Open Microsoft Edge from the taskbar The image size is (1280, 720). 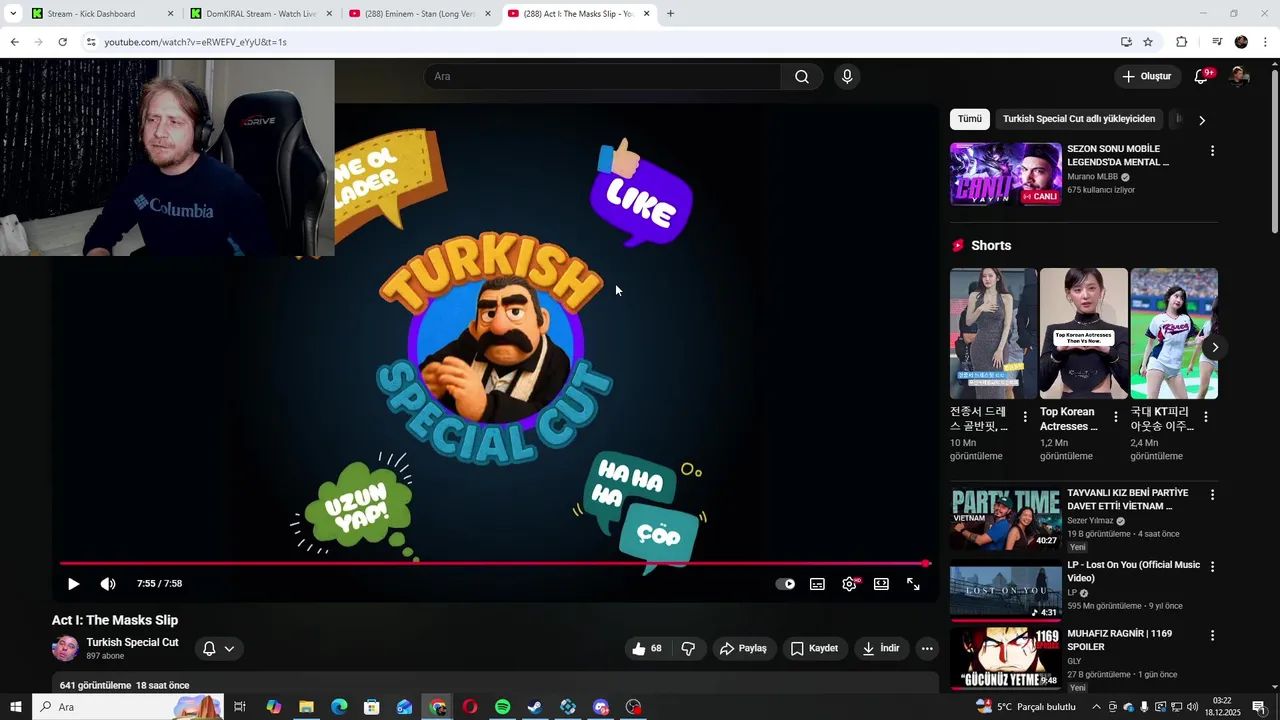339,707
